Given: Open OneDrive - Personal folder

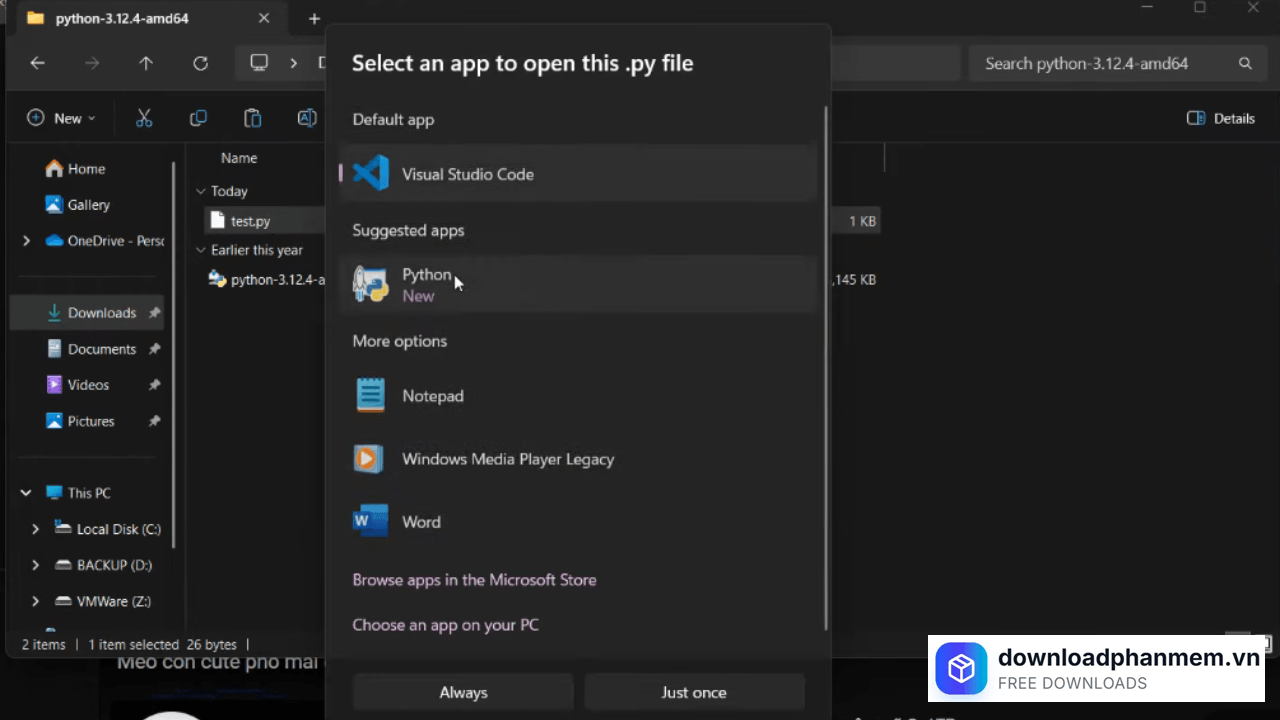Looking at the screenshot, I should click(x=104, y=241).
